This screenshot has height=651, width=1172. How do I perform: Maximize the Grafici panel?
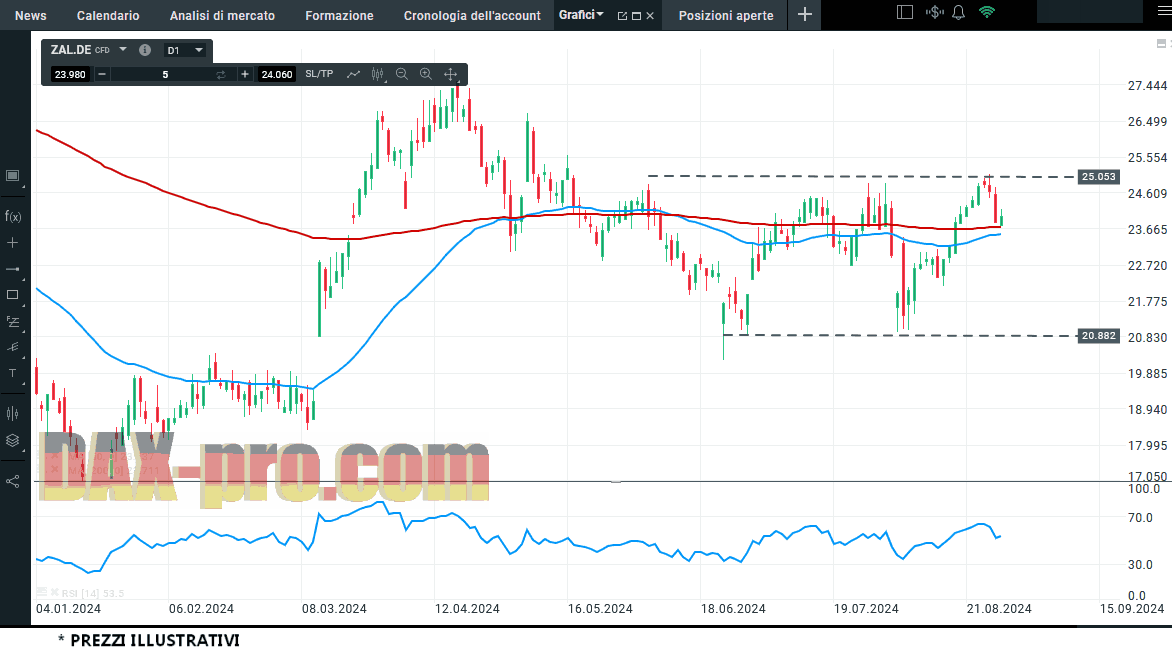point(636,16)
